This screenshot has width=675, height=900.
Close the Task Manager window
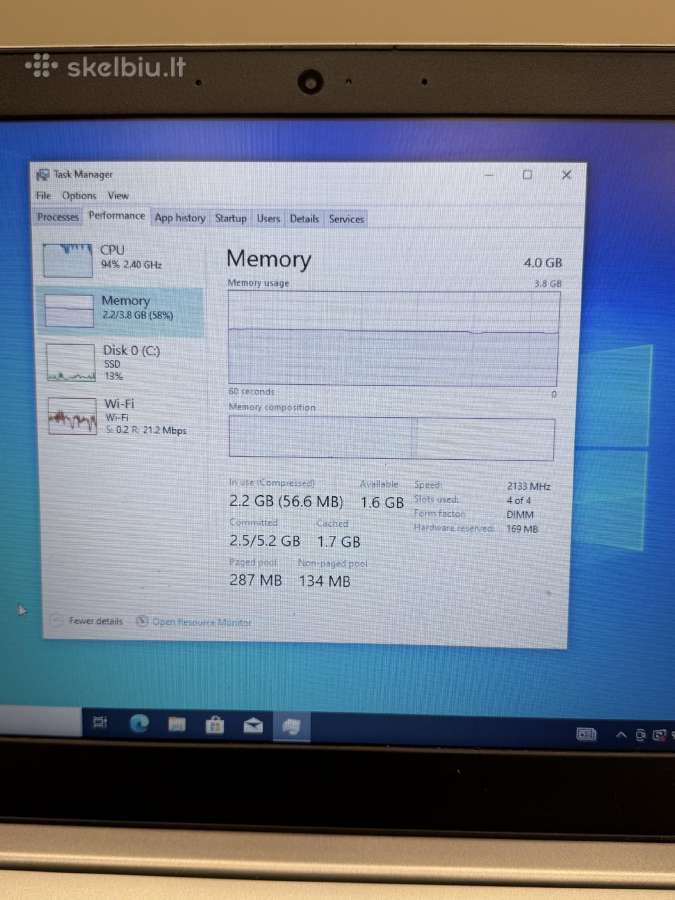click(566, 174)
